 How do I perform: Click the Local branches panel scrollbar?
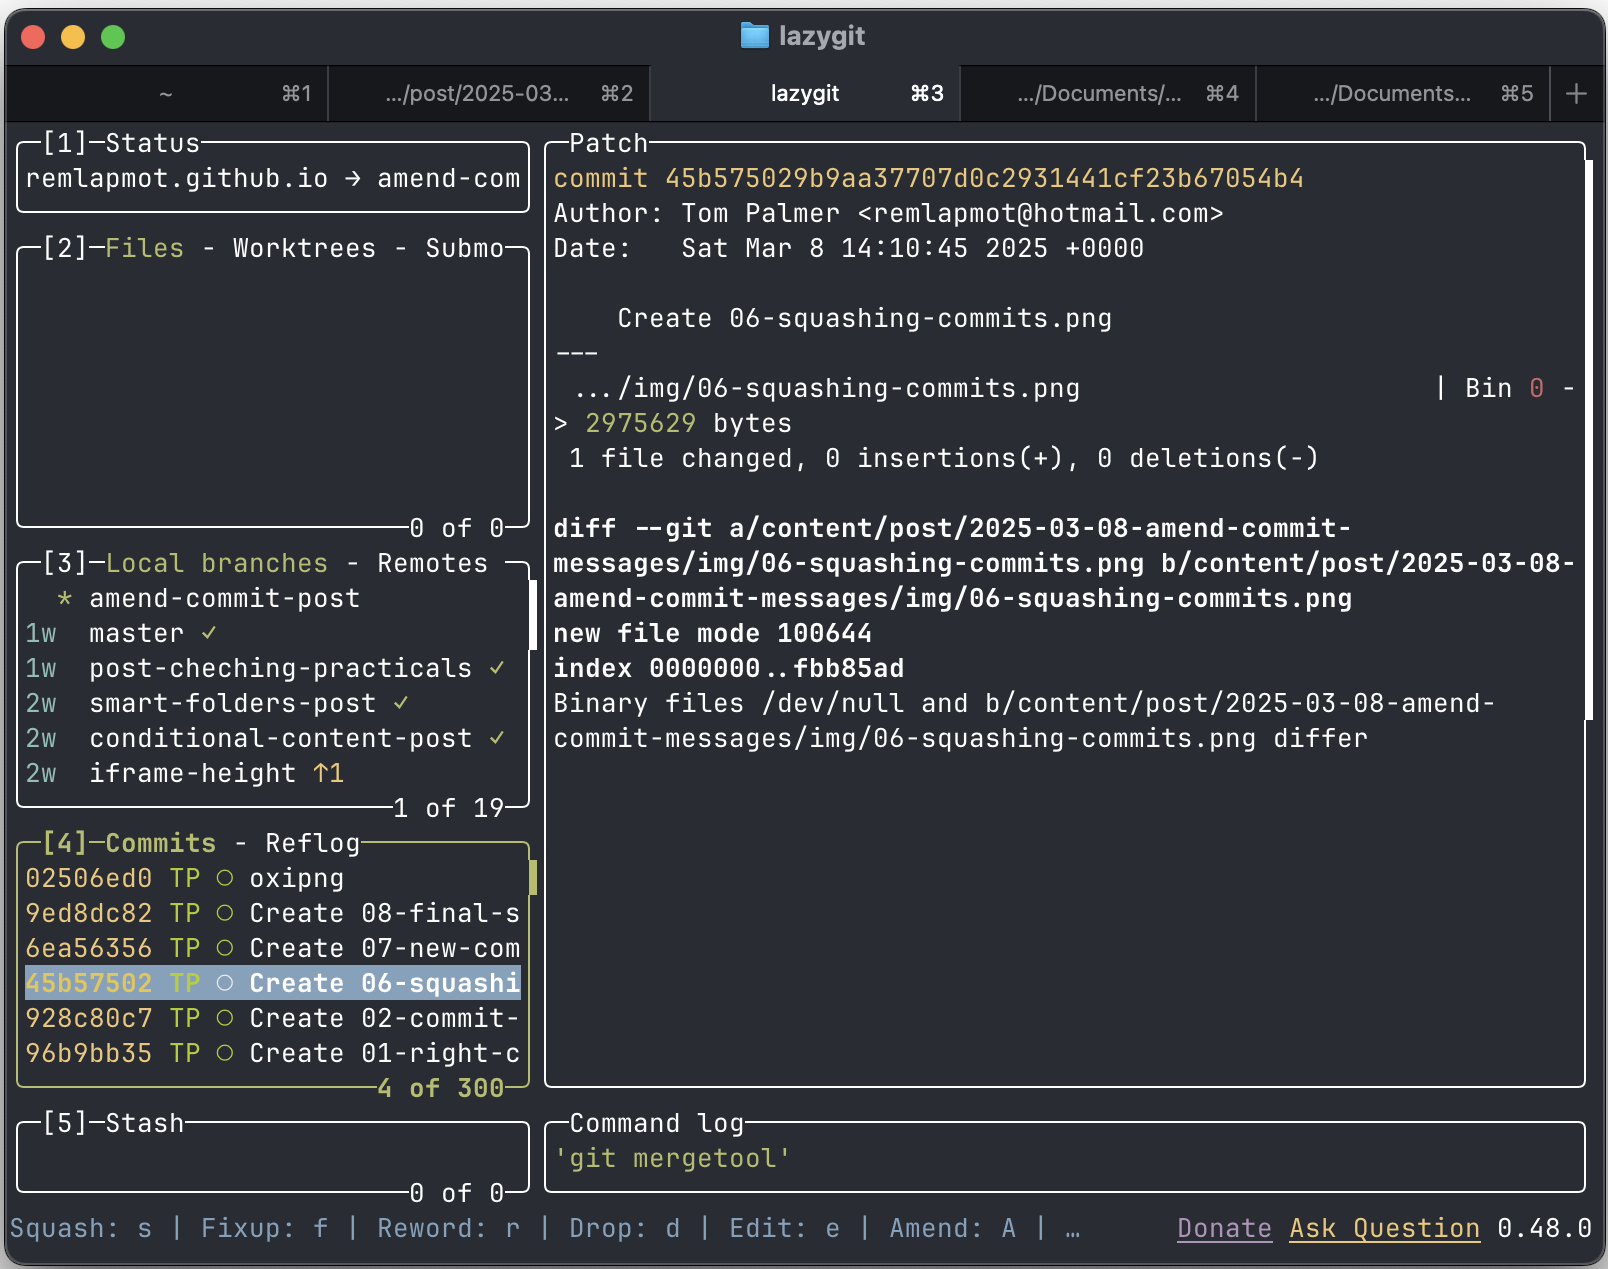coord(533,615)
